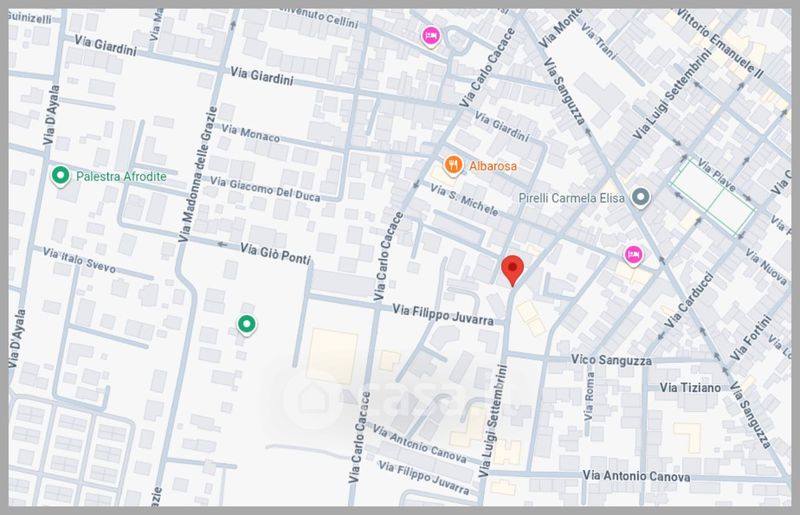Open the grey Pirelli Carmela Elisa marker

click(642, 198)
